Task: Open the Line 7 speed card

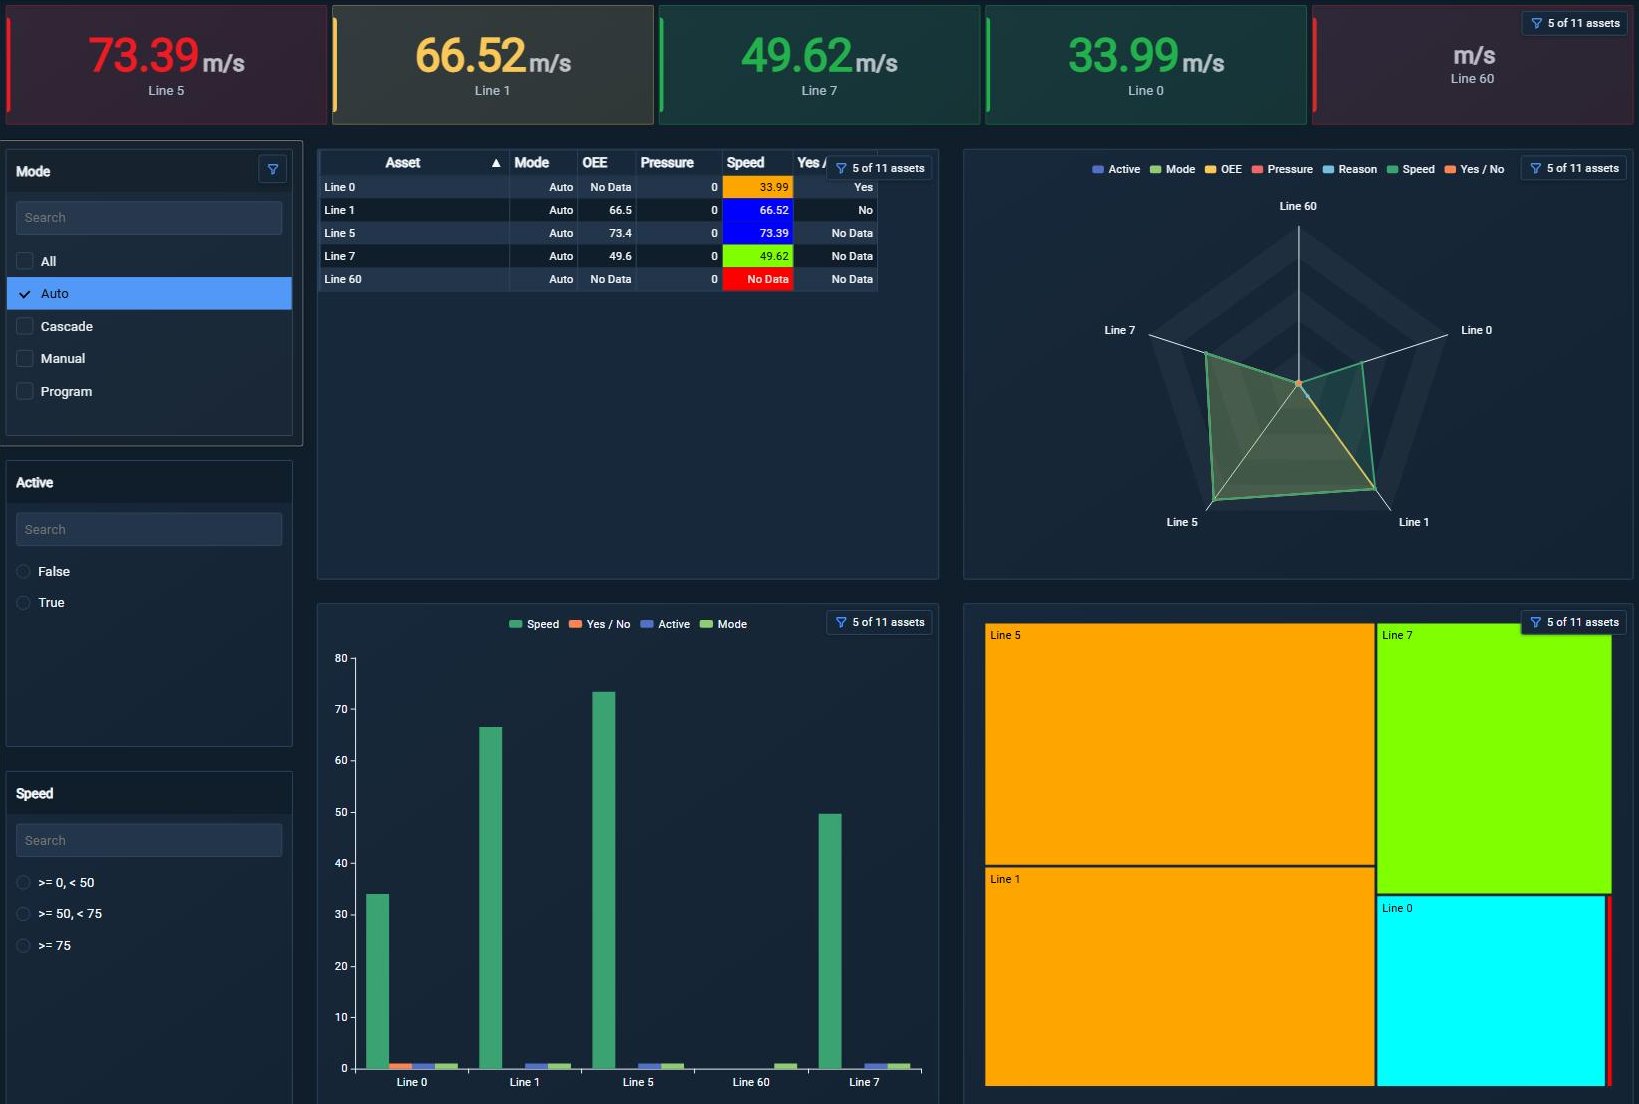Action: coord(819,65)
